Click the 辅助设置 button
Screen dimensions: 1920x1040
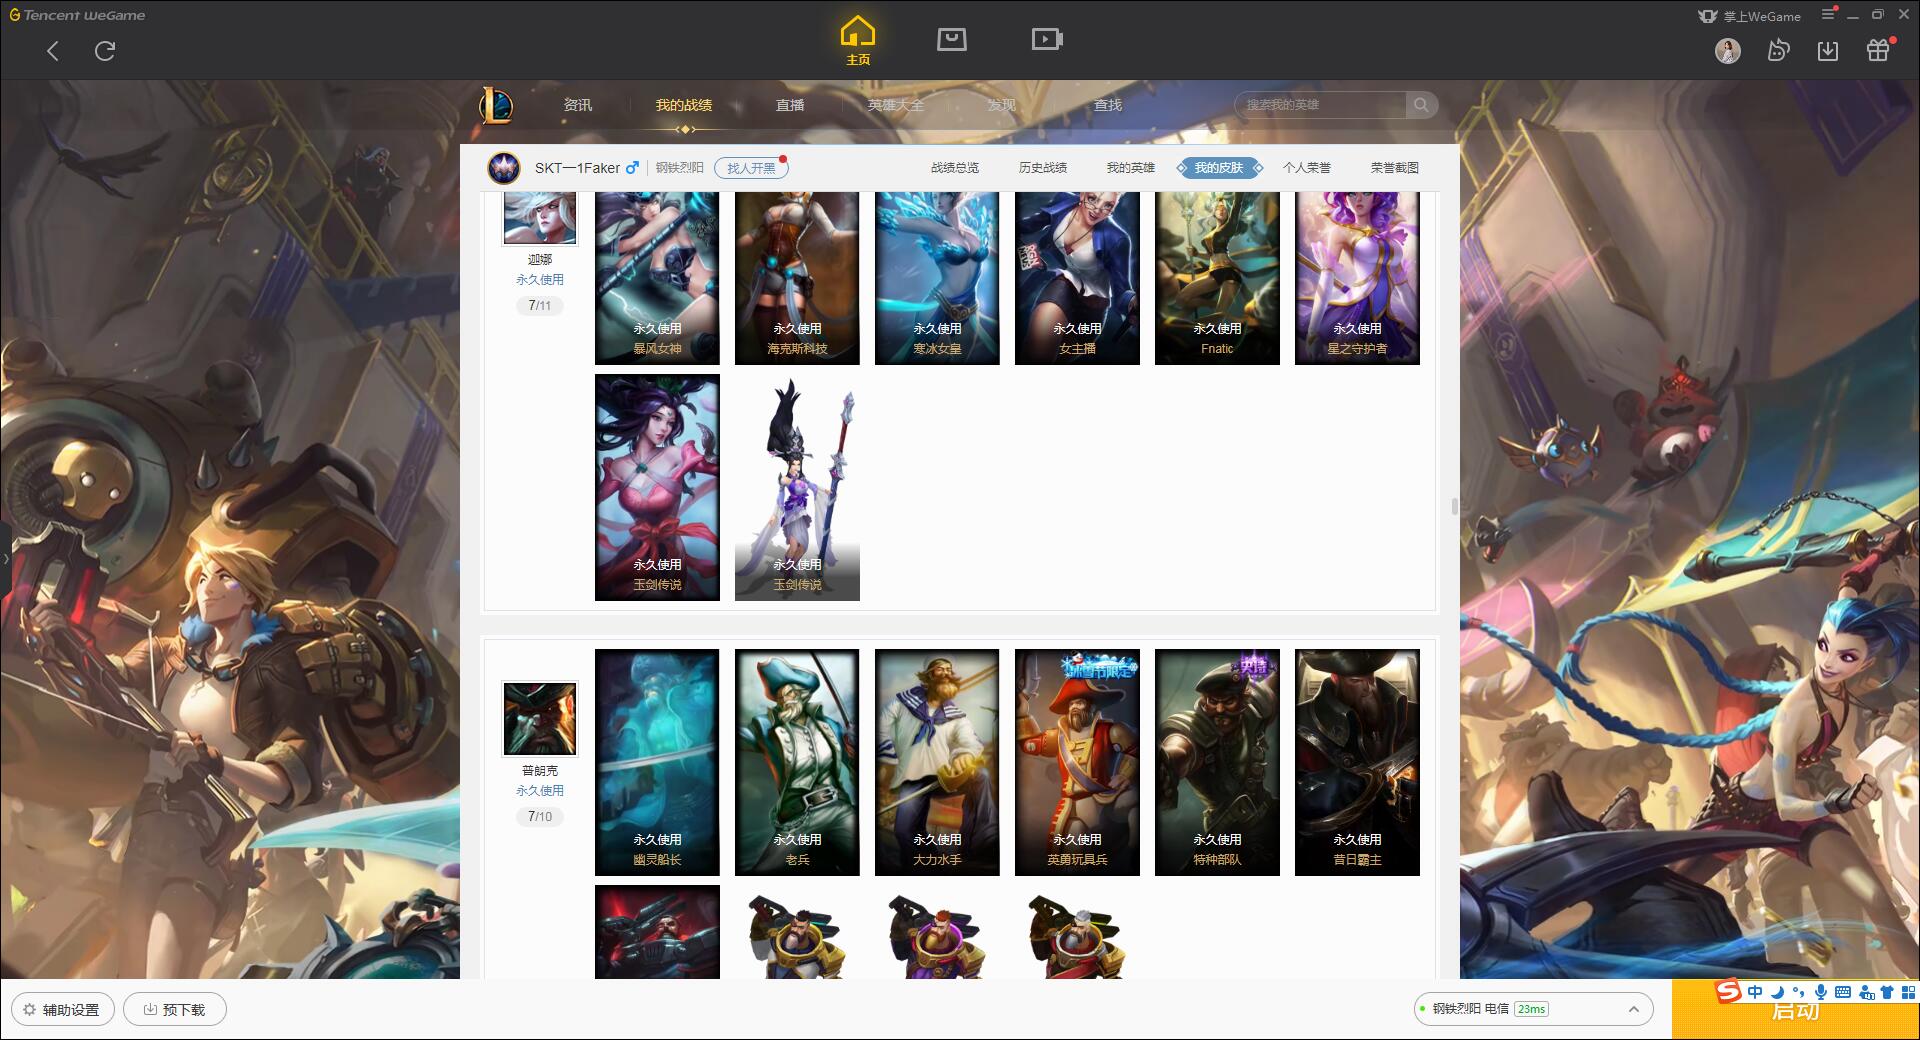(63, 1009)
